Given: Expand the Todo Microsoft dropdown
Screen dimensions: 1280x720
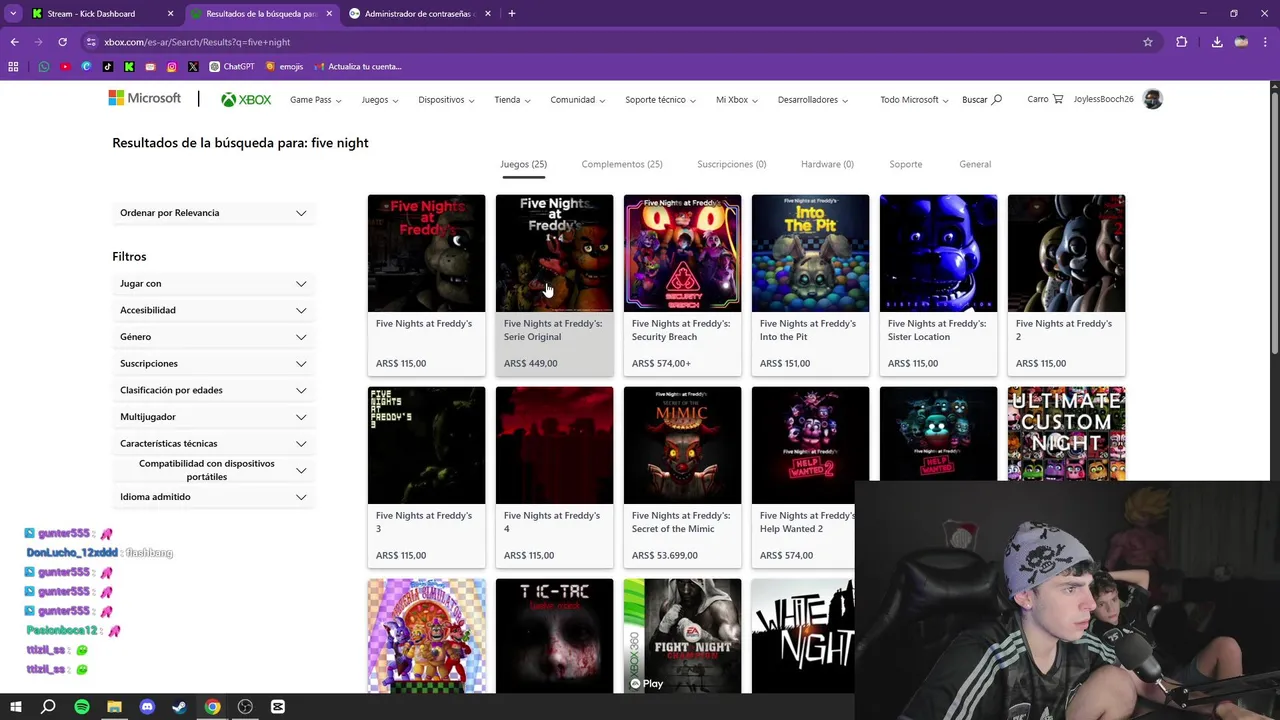Looking at the screenshot, I should (914, 100).
